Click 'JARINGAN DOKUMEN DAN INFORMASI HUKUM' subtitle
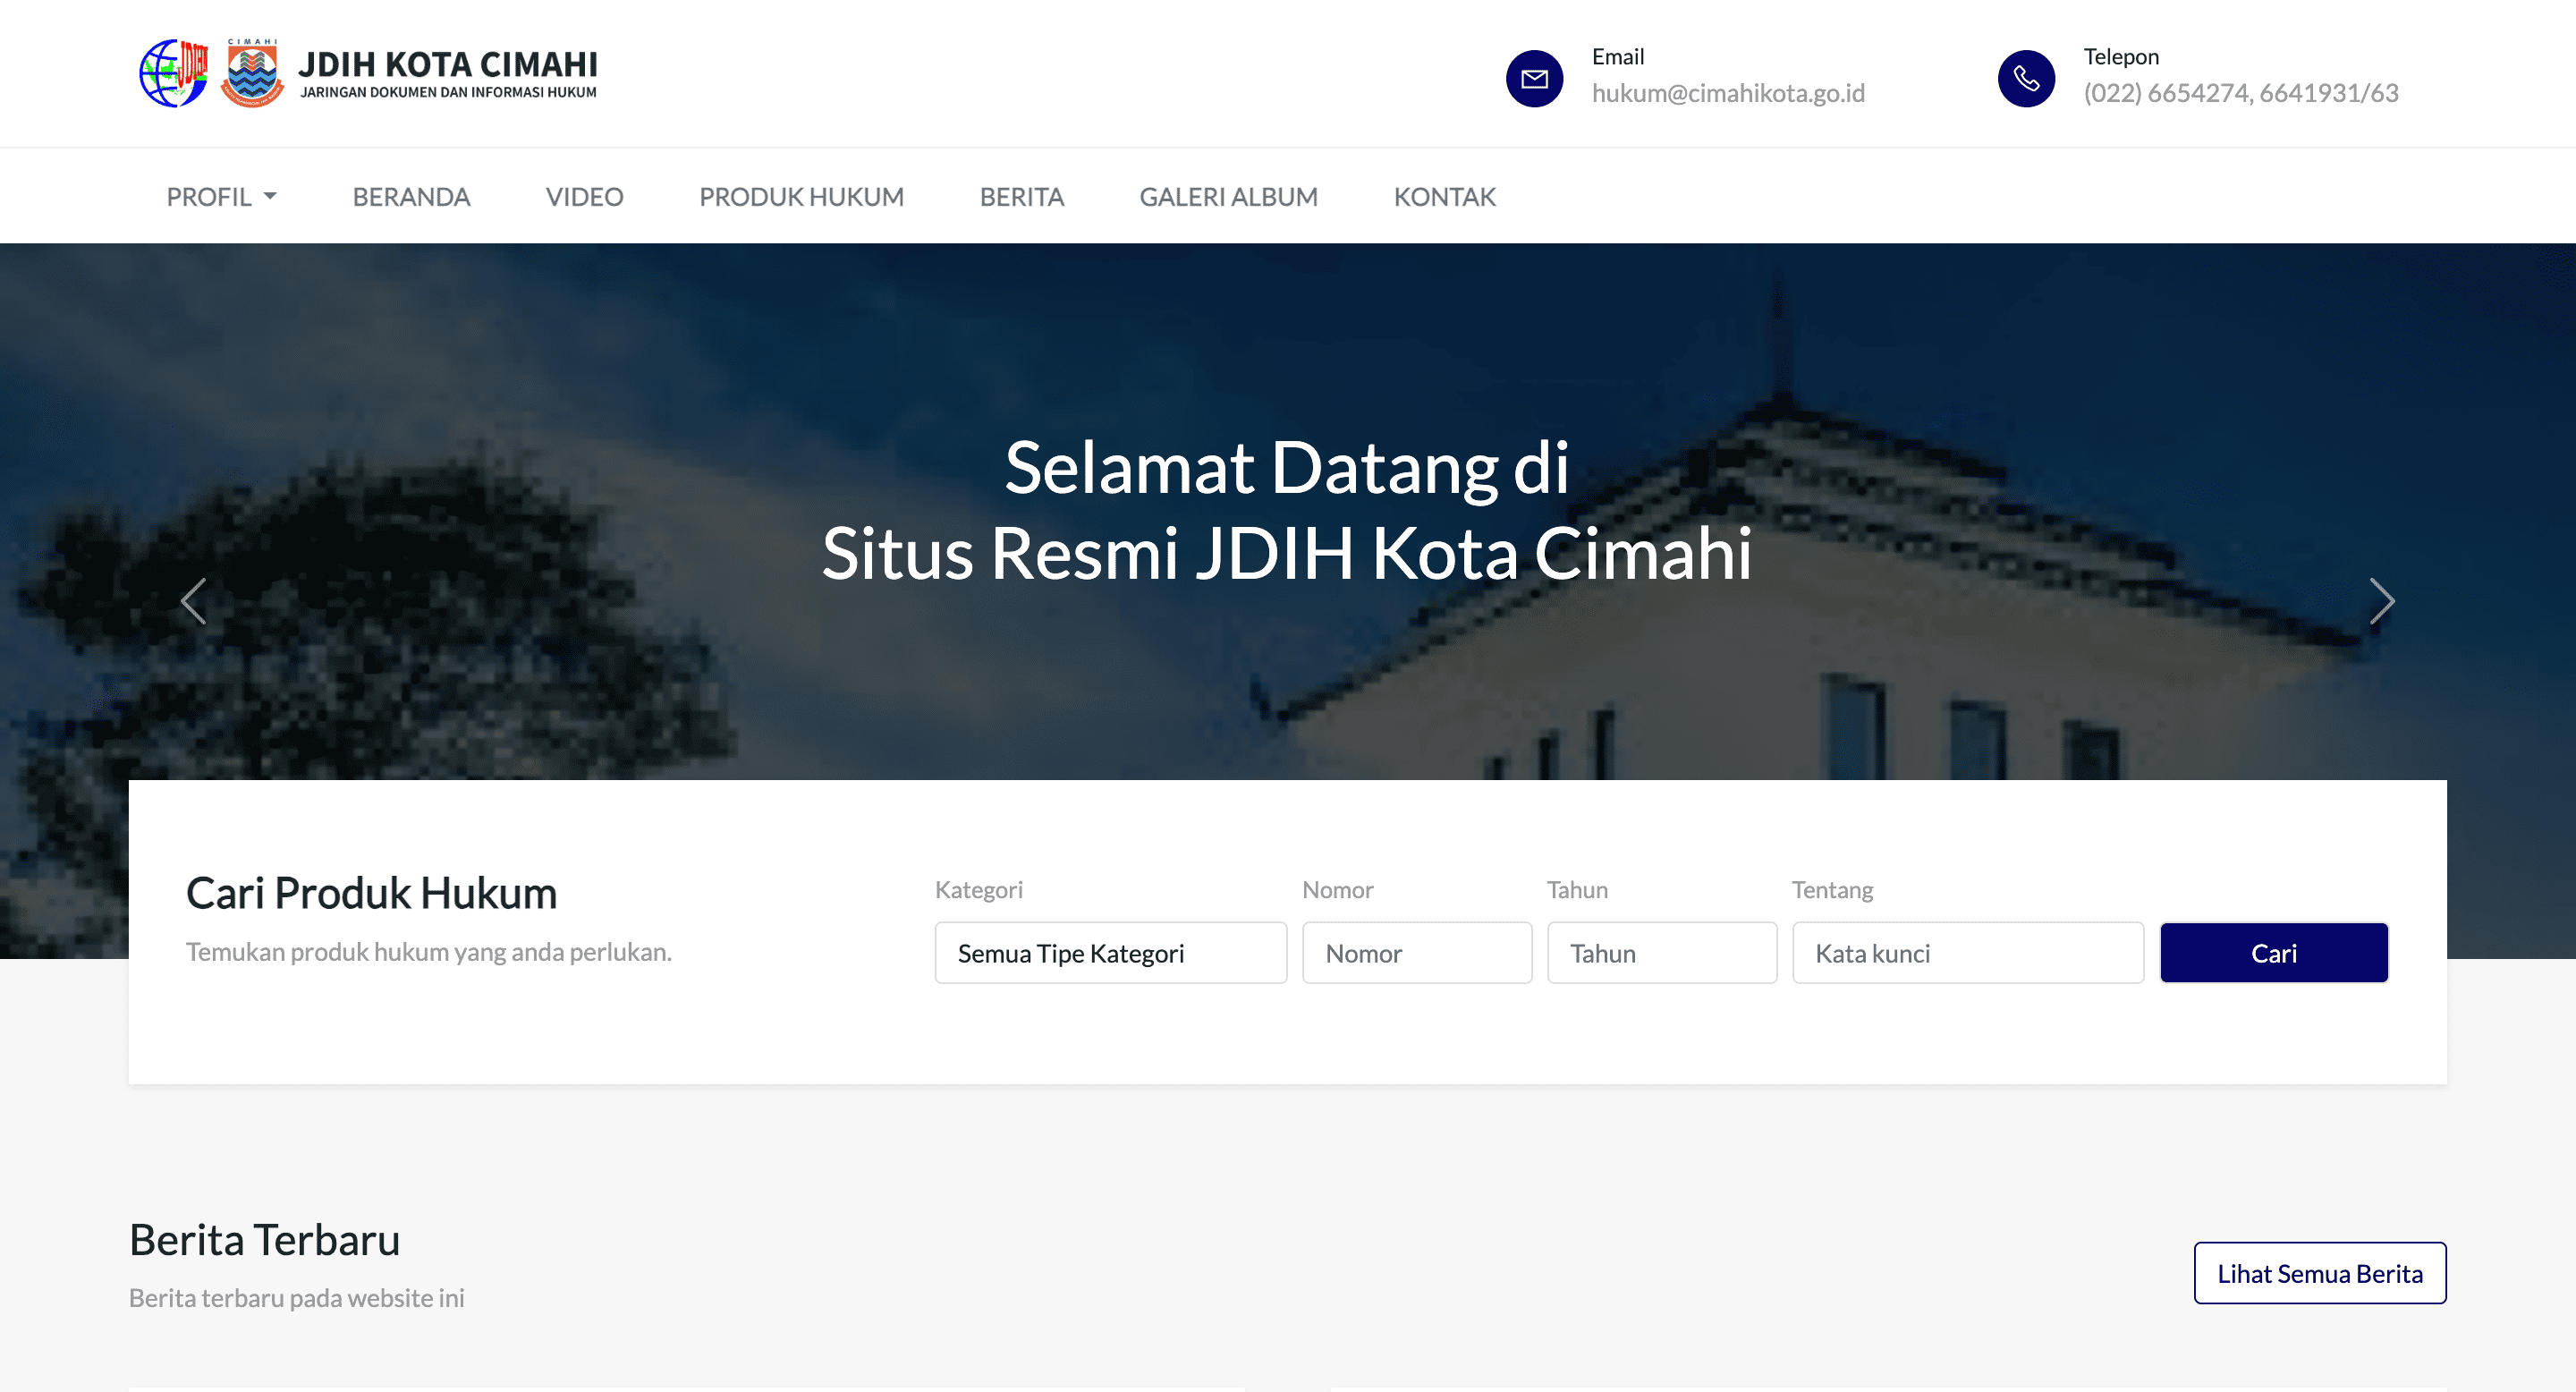The width and height of the screenshot is (2576, 1392). pos(449,92)
